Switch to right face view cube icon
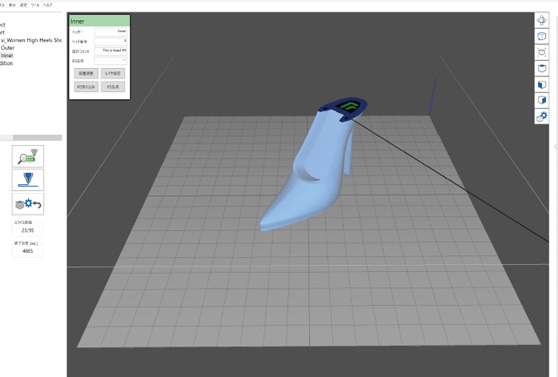Screen dimensions: 558x377 pyautogui.click(x=541, y=100)
